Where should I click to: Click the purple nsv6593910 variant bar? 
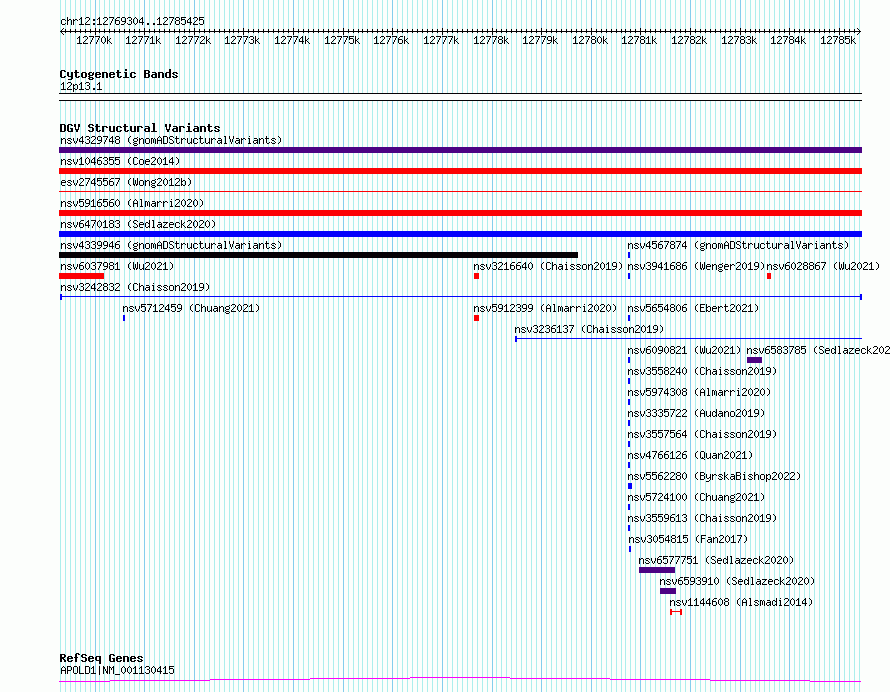668,591
